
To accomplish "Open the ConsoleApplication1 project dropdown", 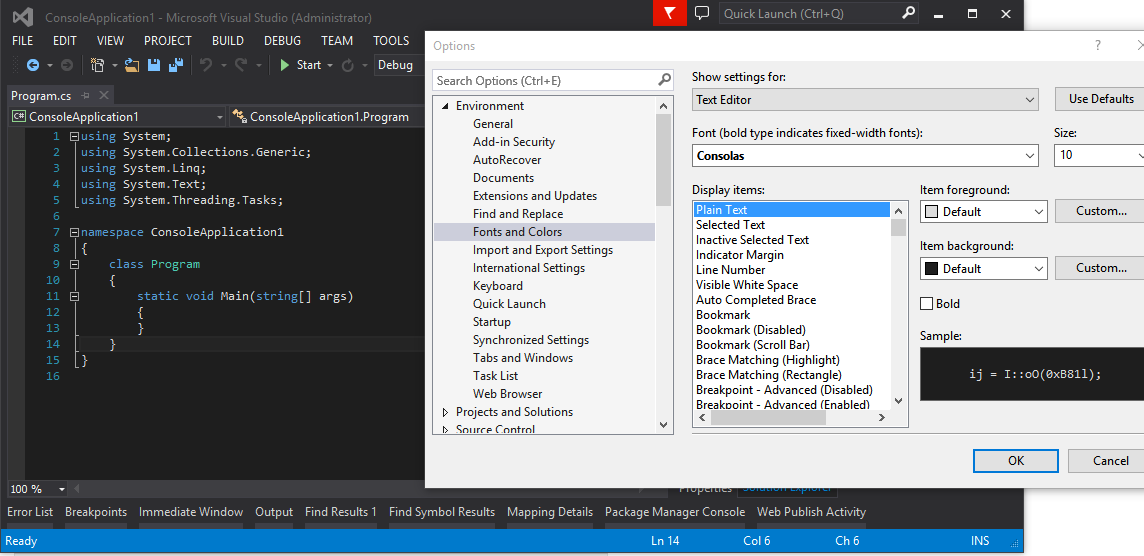I will (x=117, y=117).
